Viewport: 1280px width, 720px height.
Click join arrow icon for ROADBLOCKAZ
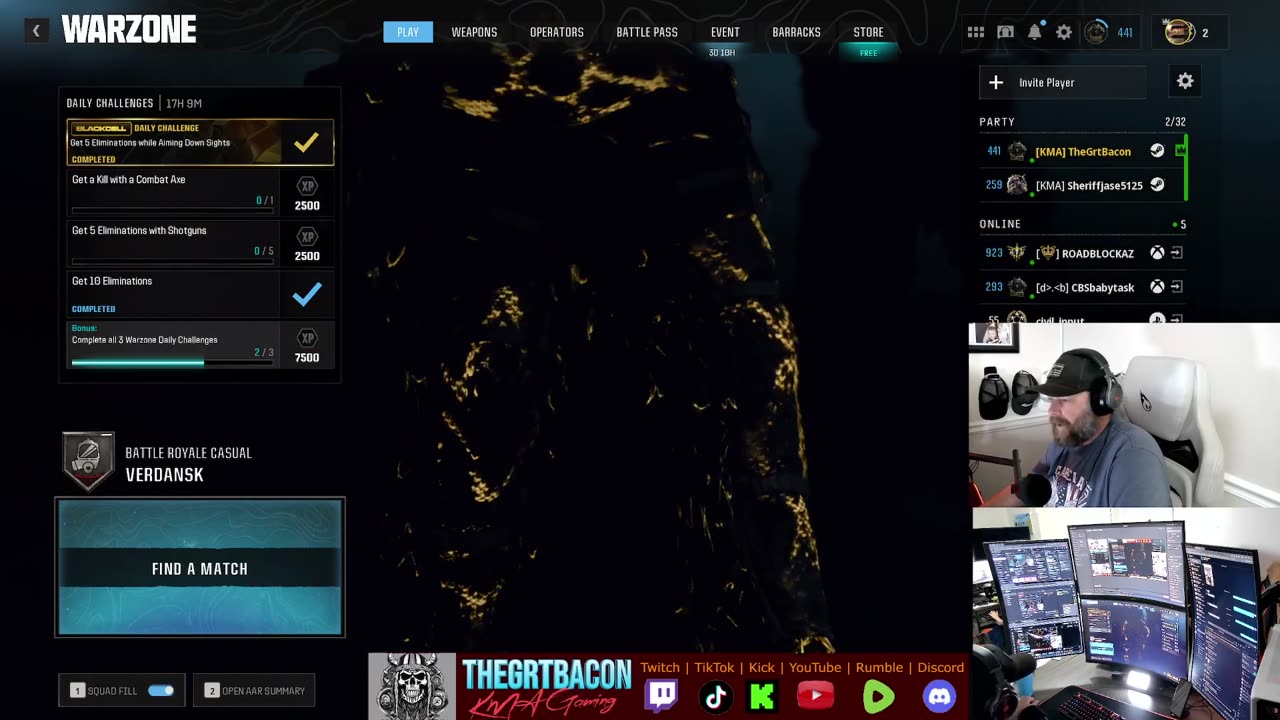coord(1177,253)
